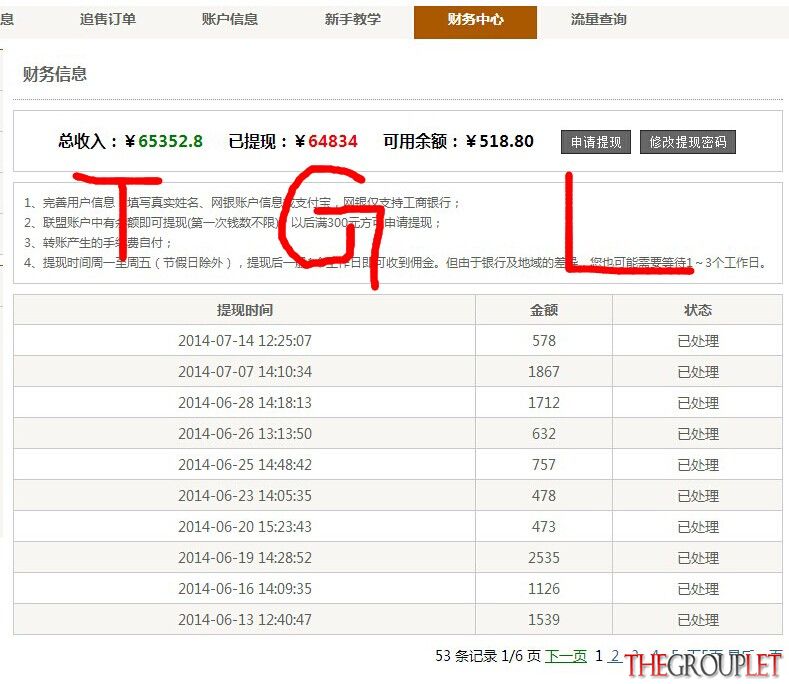The width and height of the screenshot is (789, 684).
Task: Click the 提现时间 column header
Action: pyautogui.click(x=245, y=310)
